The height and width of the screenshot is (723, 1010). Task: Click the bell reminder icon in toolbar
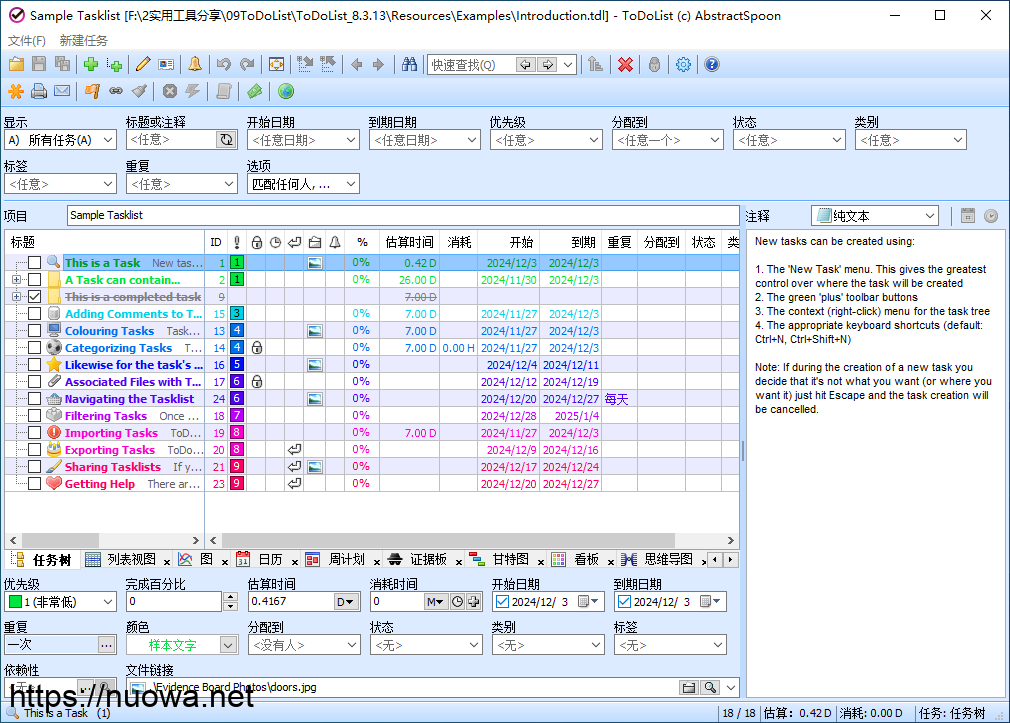click(x=194, y=65)
